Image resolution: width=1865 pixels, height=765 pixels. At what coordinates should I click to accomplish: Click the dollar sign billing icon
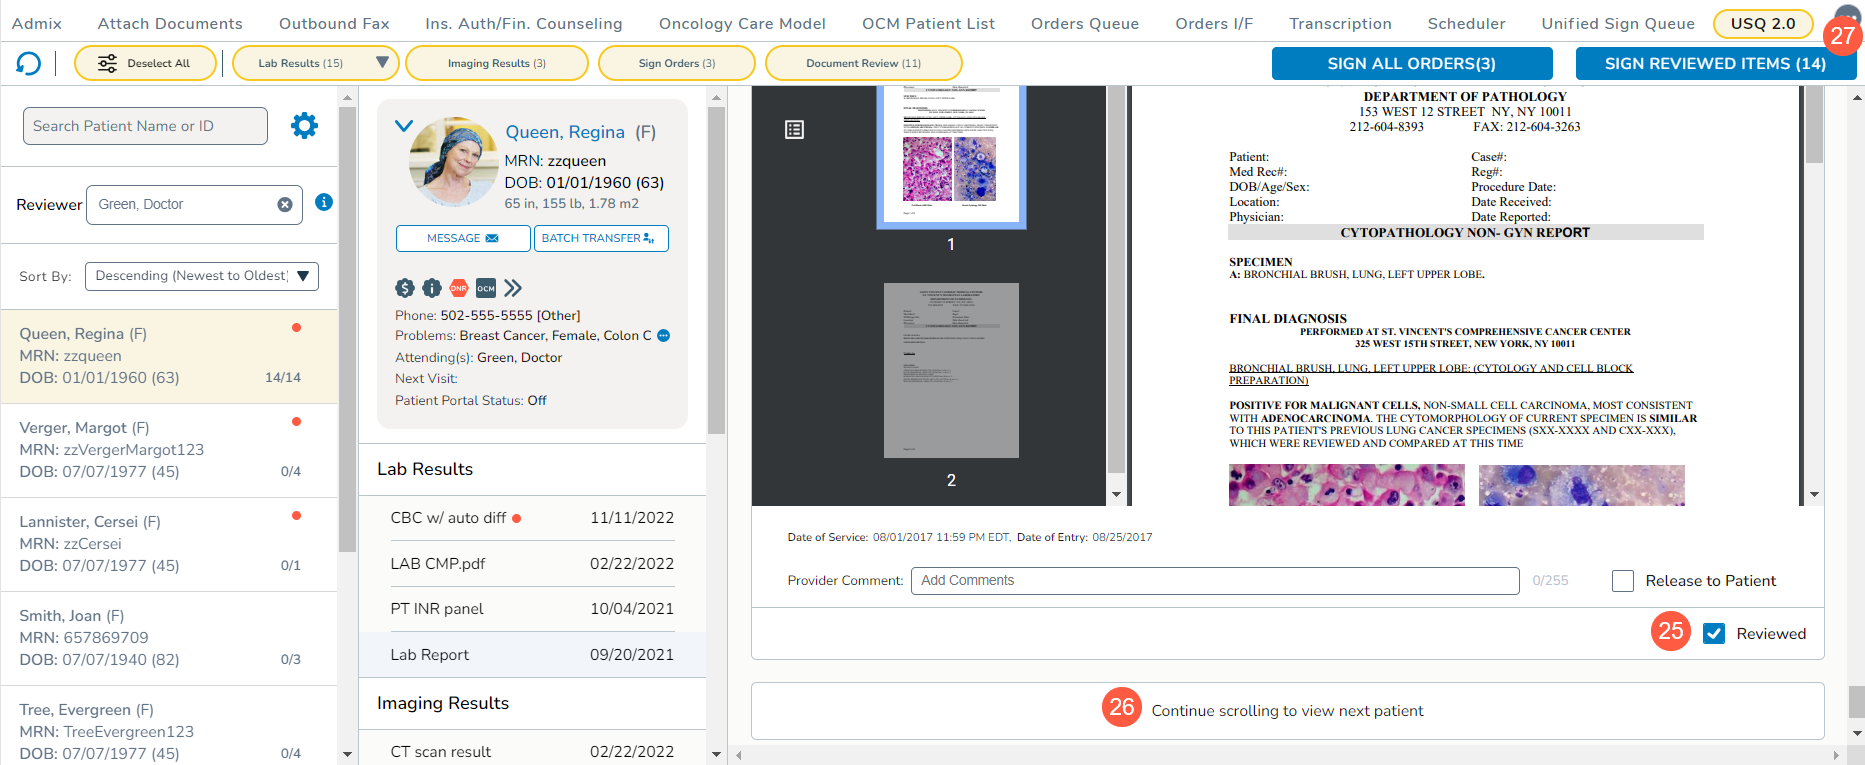[x=405, y=288]
